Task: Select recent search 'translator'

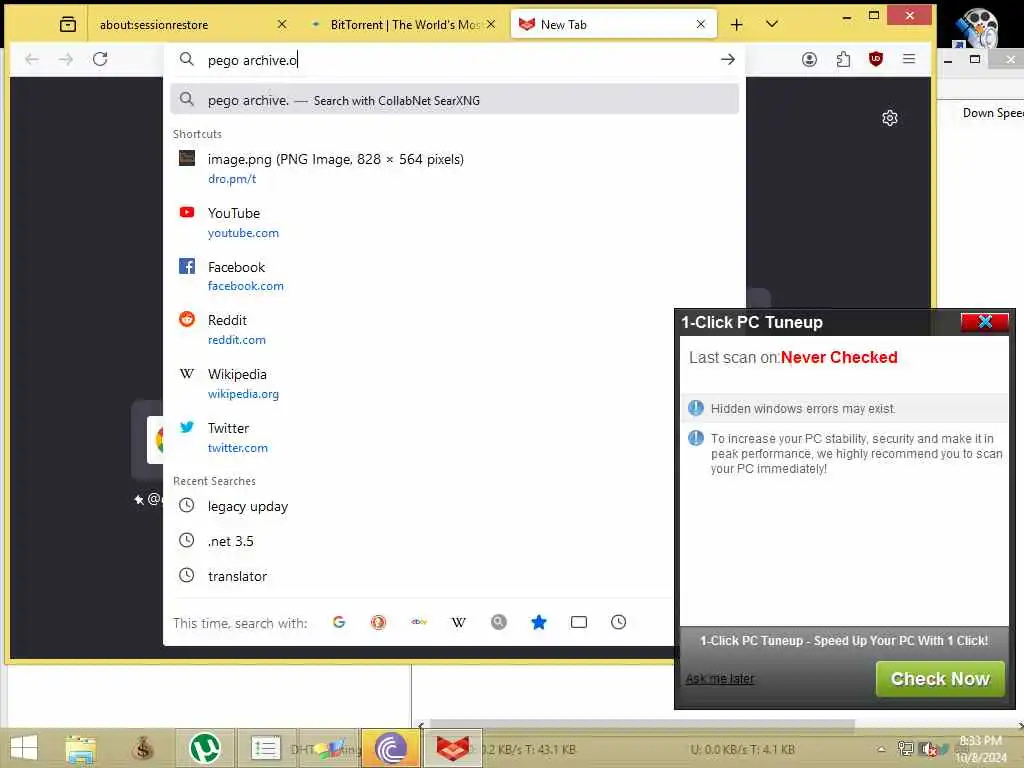Action: (422, 576)
